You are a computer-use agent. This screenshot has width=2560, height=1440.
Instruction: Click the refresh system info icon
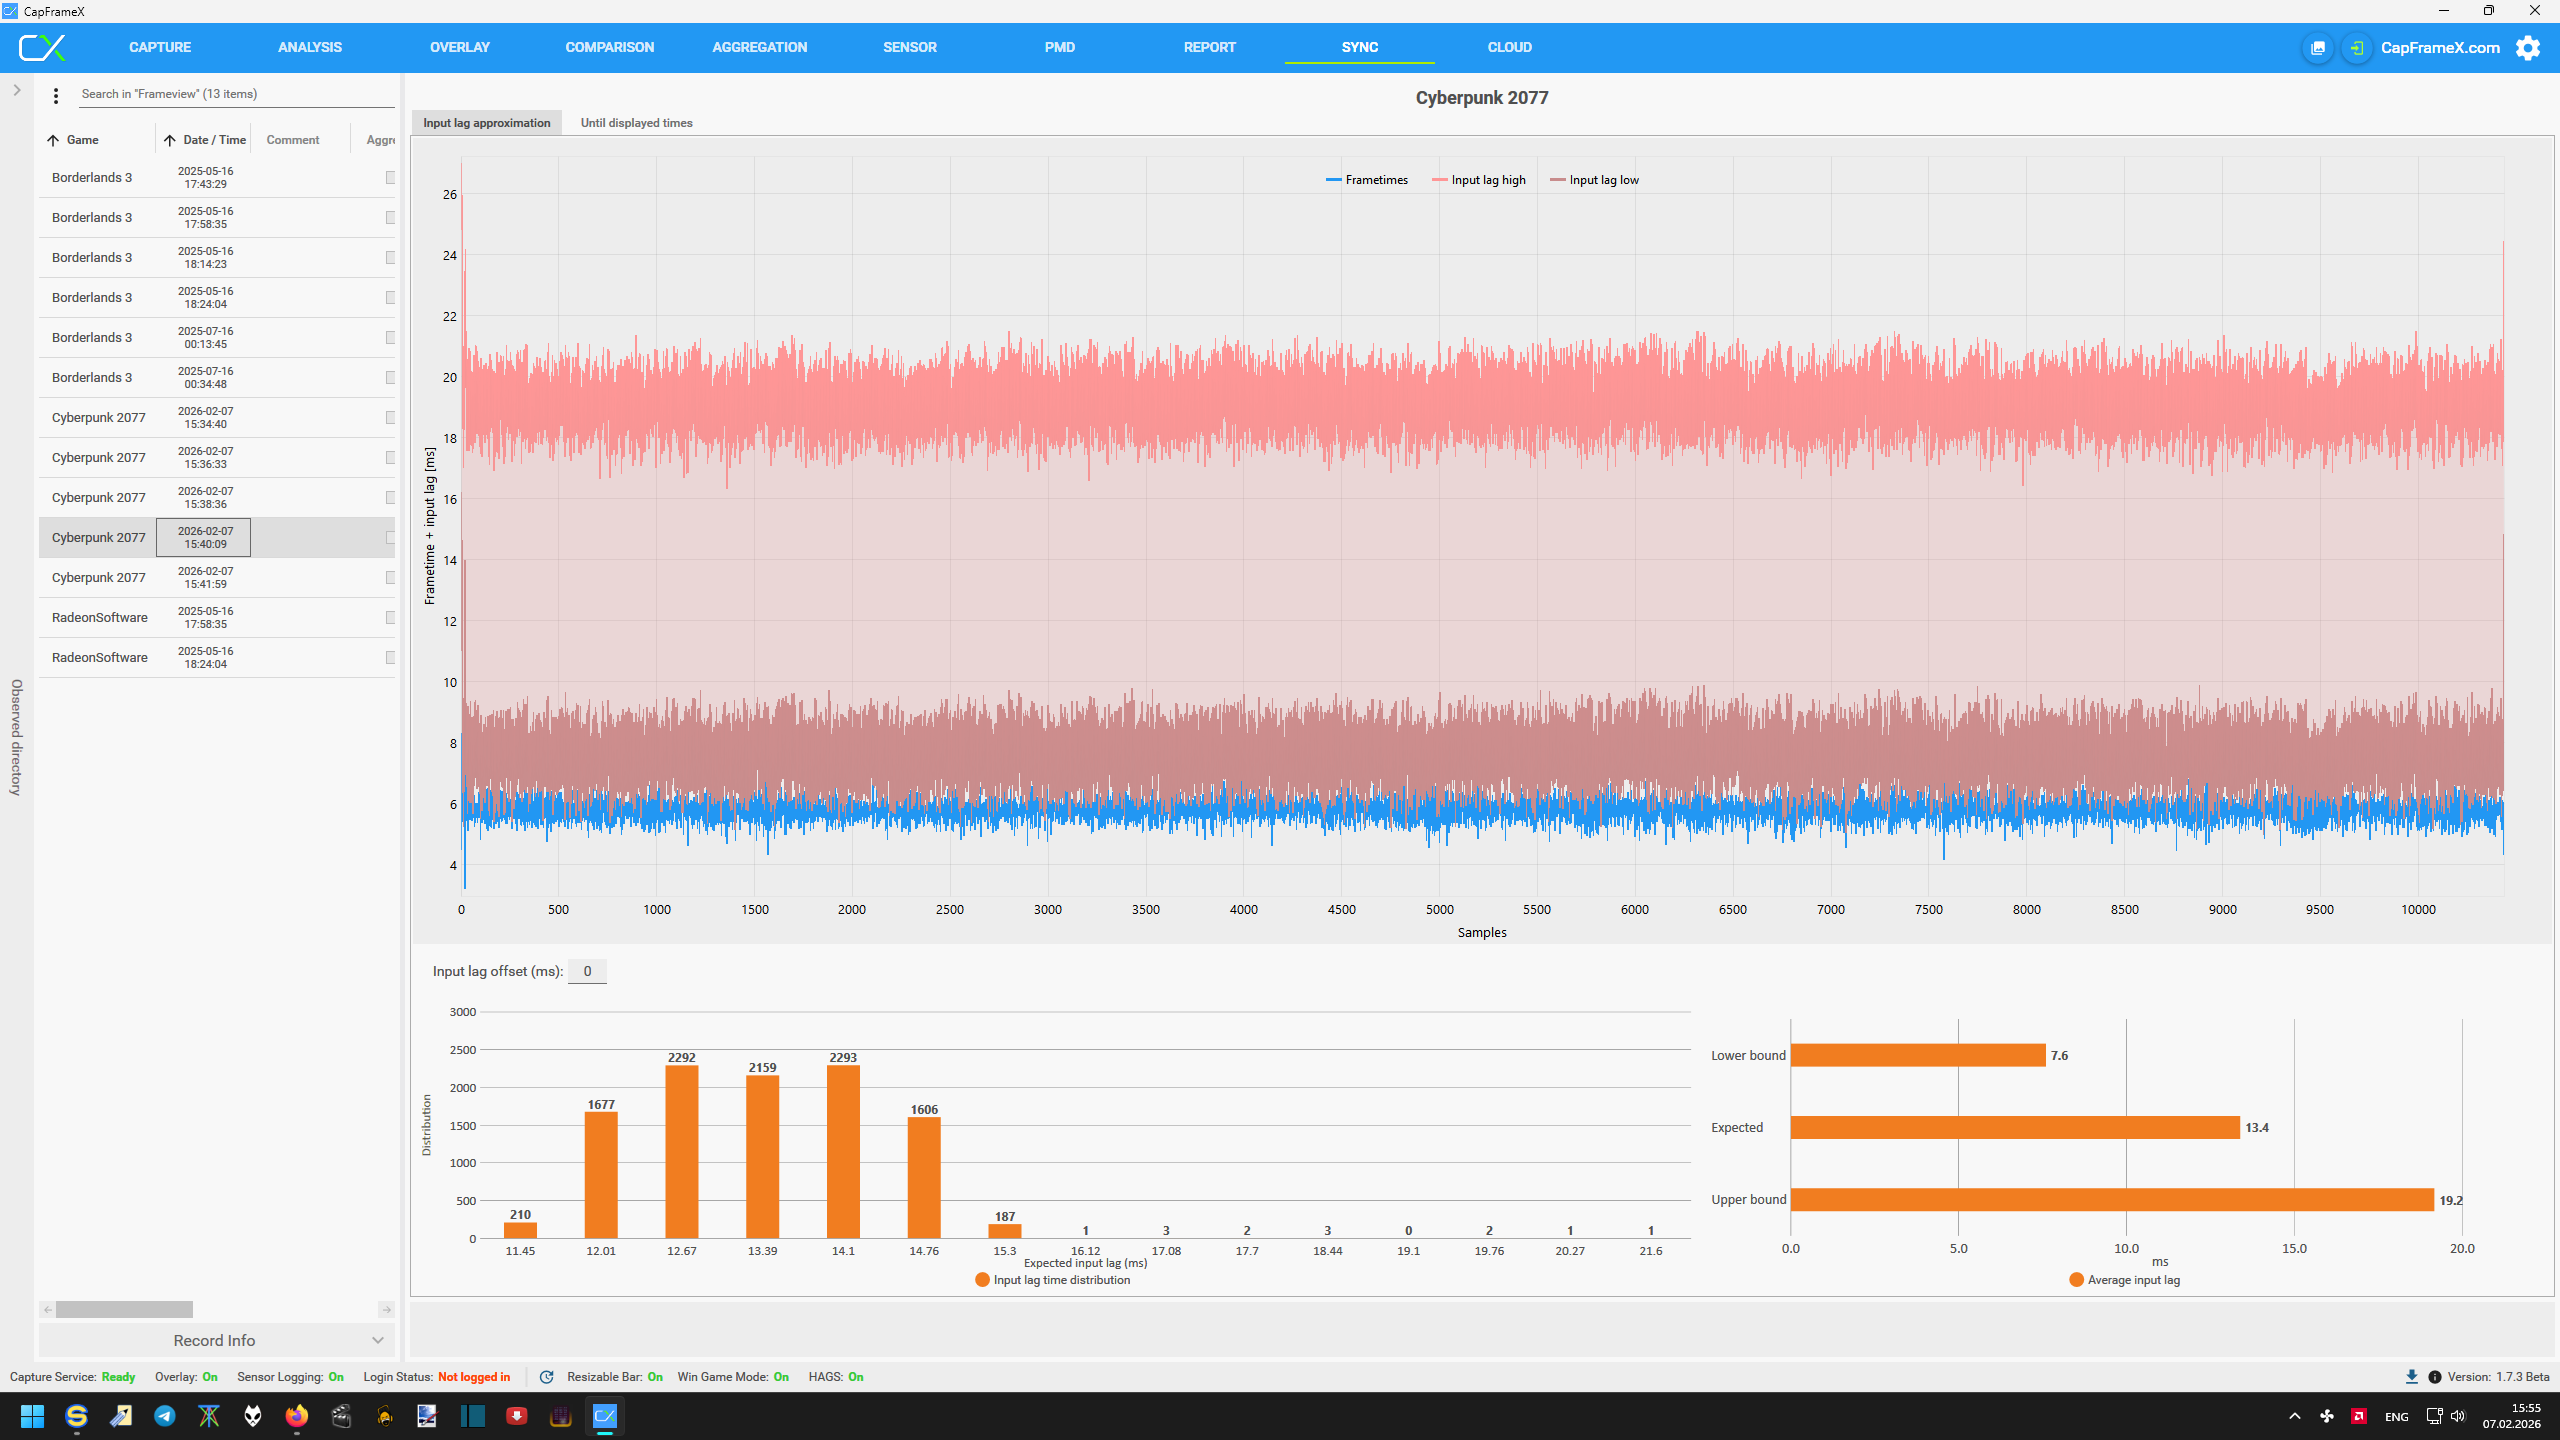(546, 1377)
